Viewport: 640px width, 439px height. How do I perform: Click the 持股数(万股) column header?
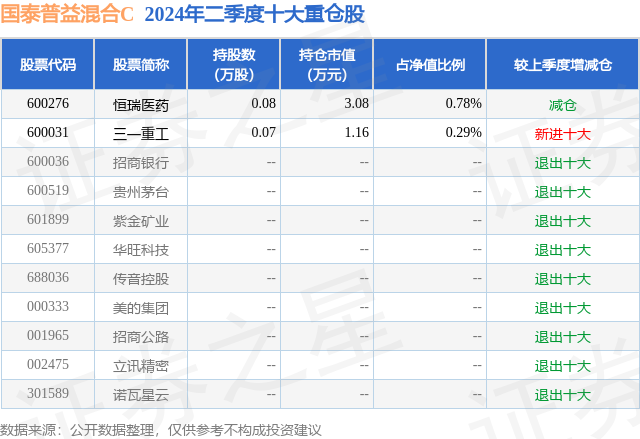[x=234, y=64]
